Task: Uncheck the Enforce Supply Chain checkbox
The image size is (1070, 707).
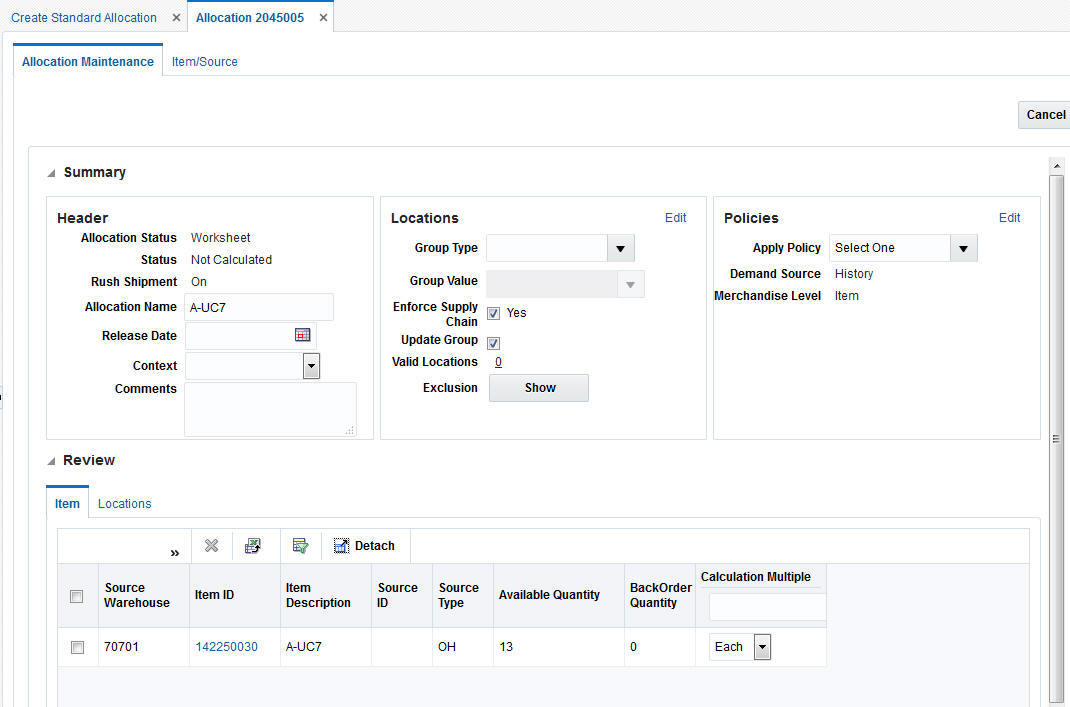Action: [x=493, y=312]
